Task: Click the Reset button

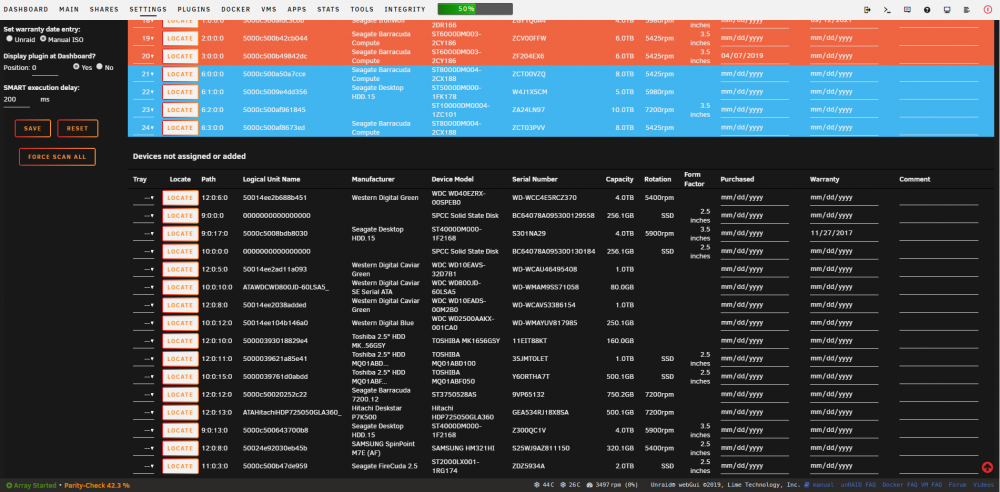Action: coord(77,128)
